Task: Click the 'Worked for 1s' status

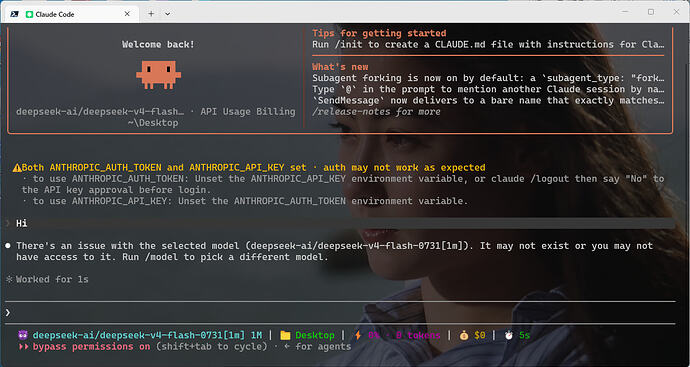Action: [x=52, y=279]
